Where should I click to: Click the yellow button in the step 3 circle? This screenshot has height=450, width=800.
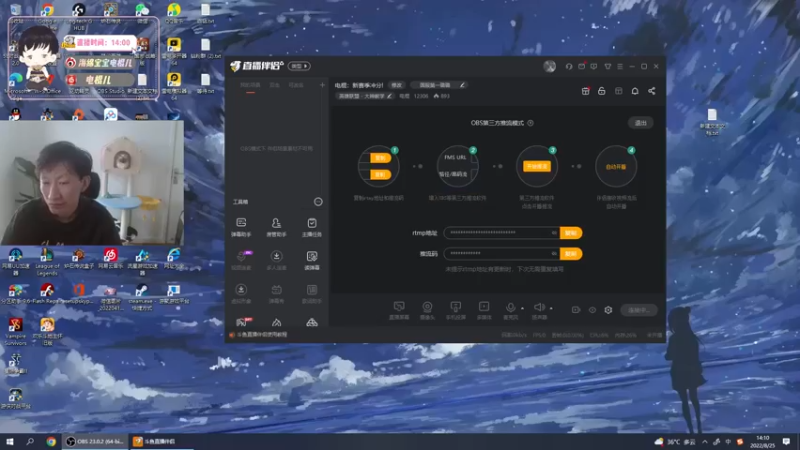coord(536,166)
